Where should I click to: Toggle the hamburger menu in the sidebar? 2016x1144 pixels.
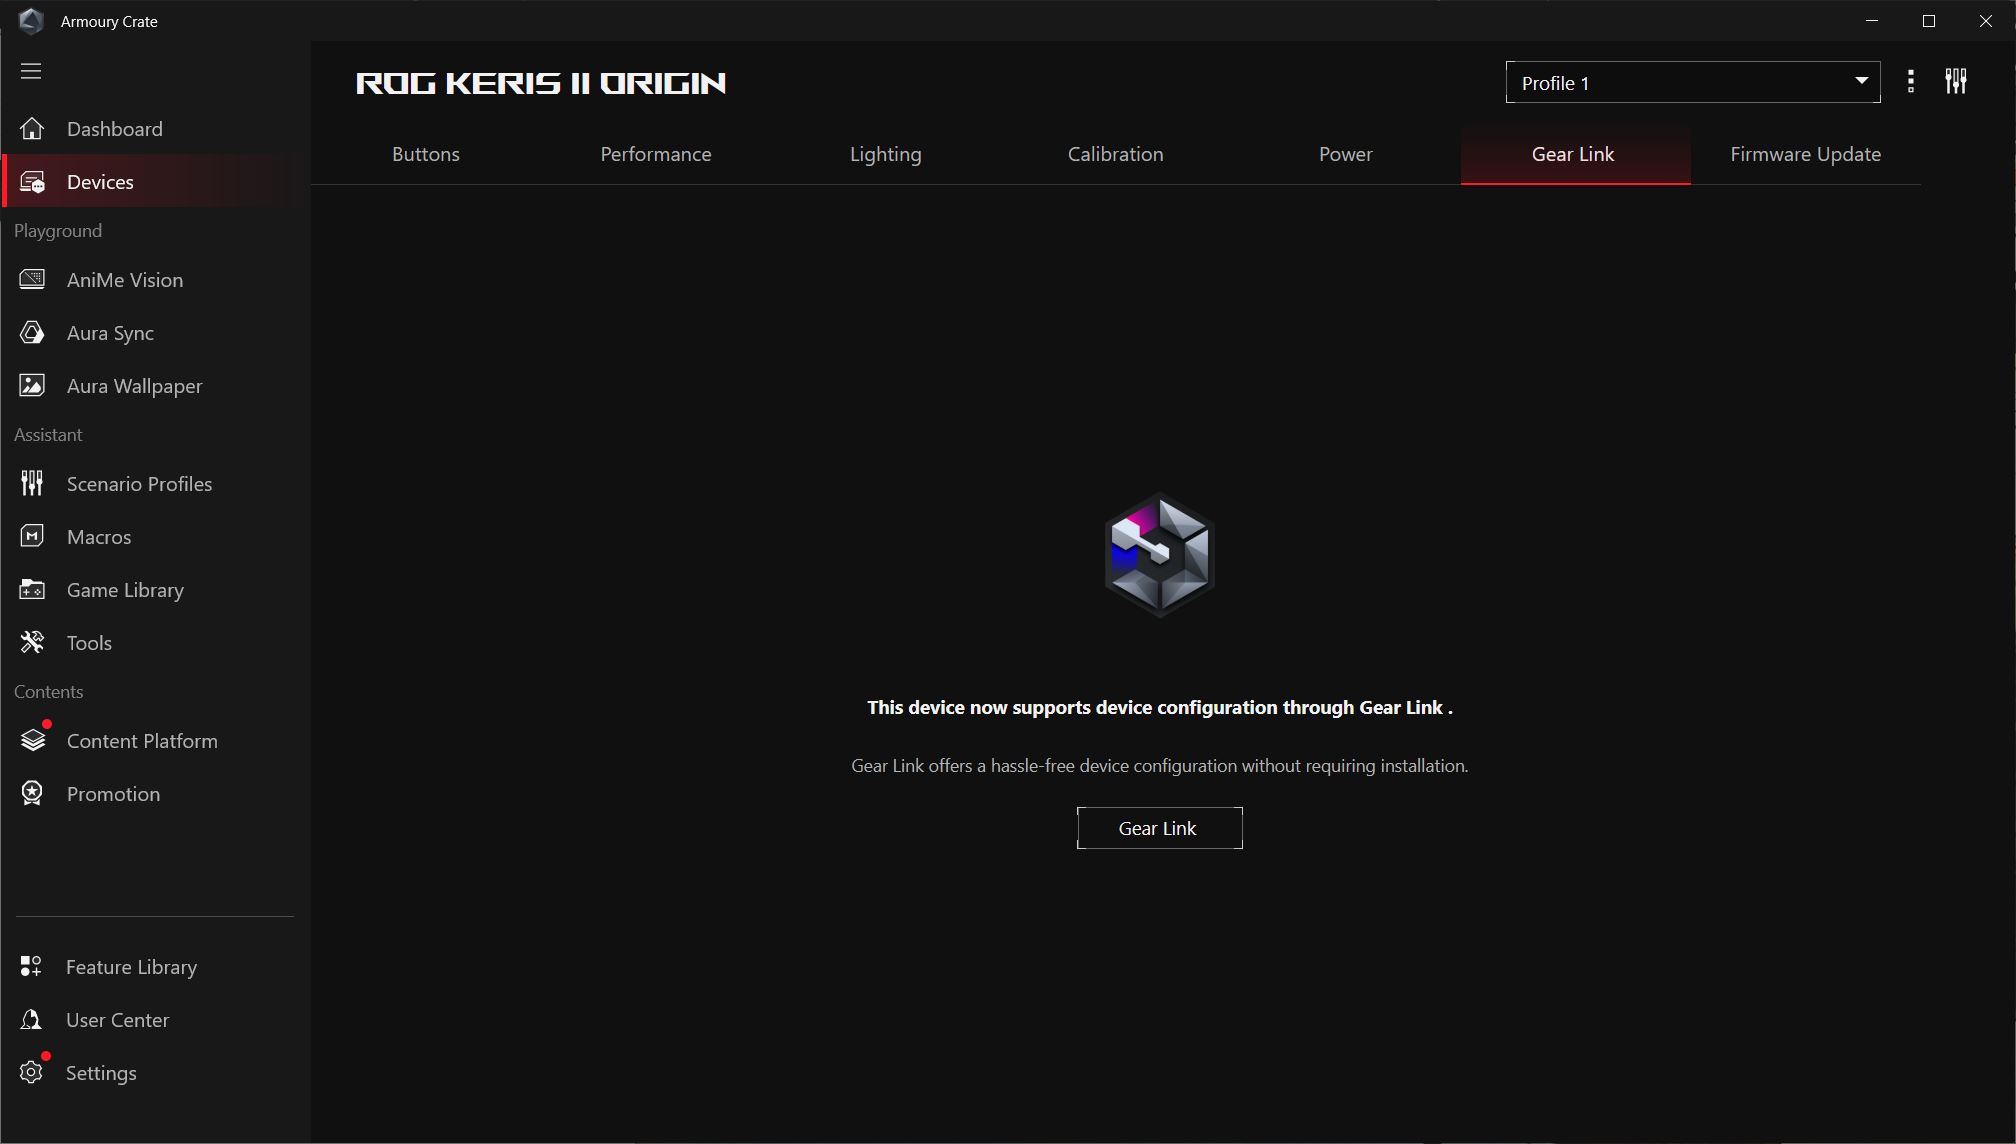(31, 71)
